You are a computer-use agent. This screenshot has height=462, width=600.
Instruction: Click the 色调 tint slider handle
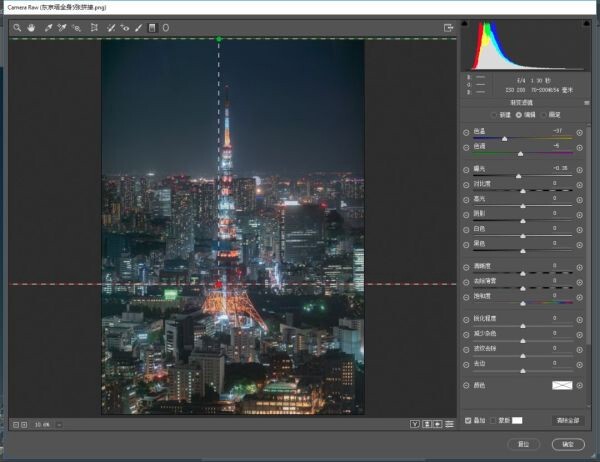pyautogui.click(x=520, y=154)
